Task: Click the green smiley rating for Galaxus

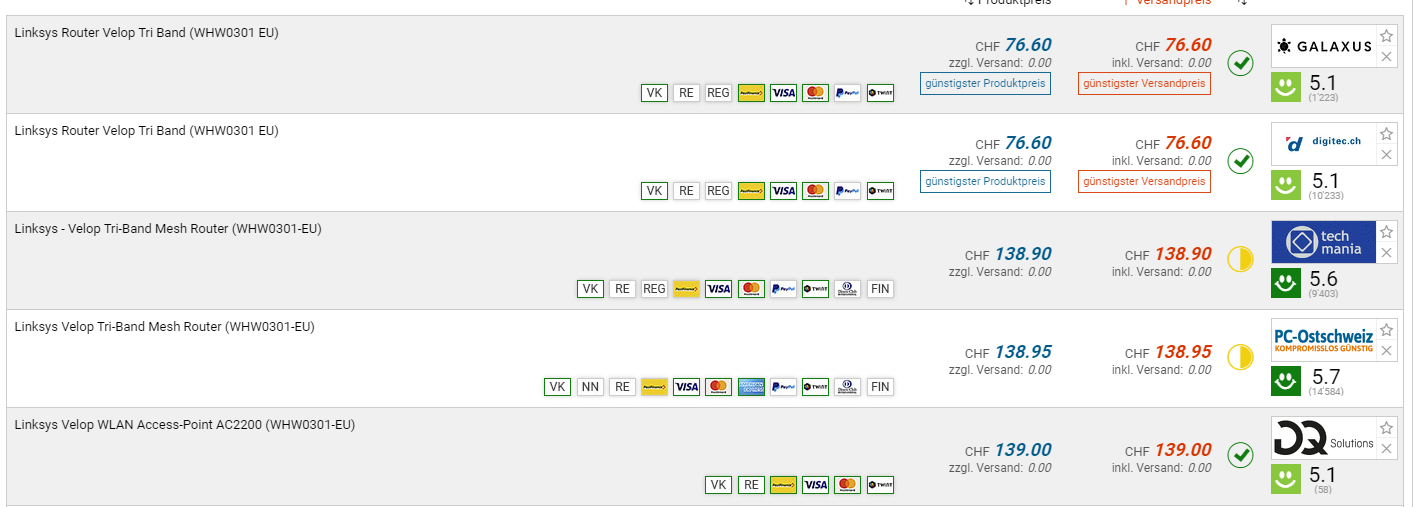Action: 1285,87
